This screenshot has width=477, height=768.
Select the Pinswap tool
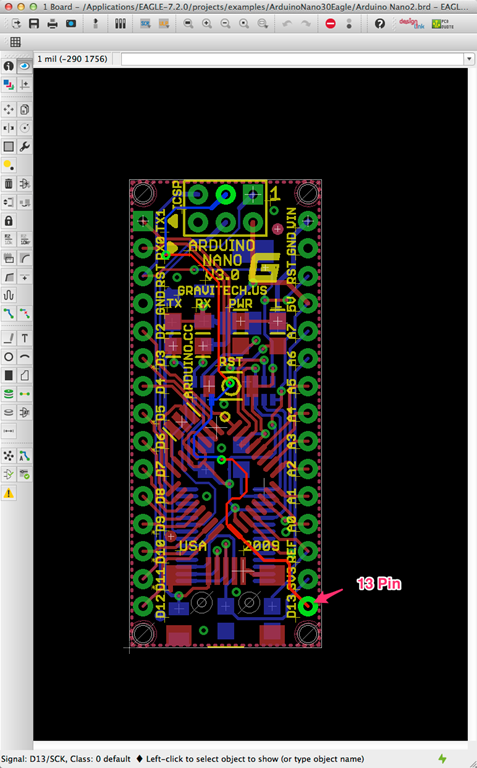click(x=9, y=202)
